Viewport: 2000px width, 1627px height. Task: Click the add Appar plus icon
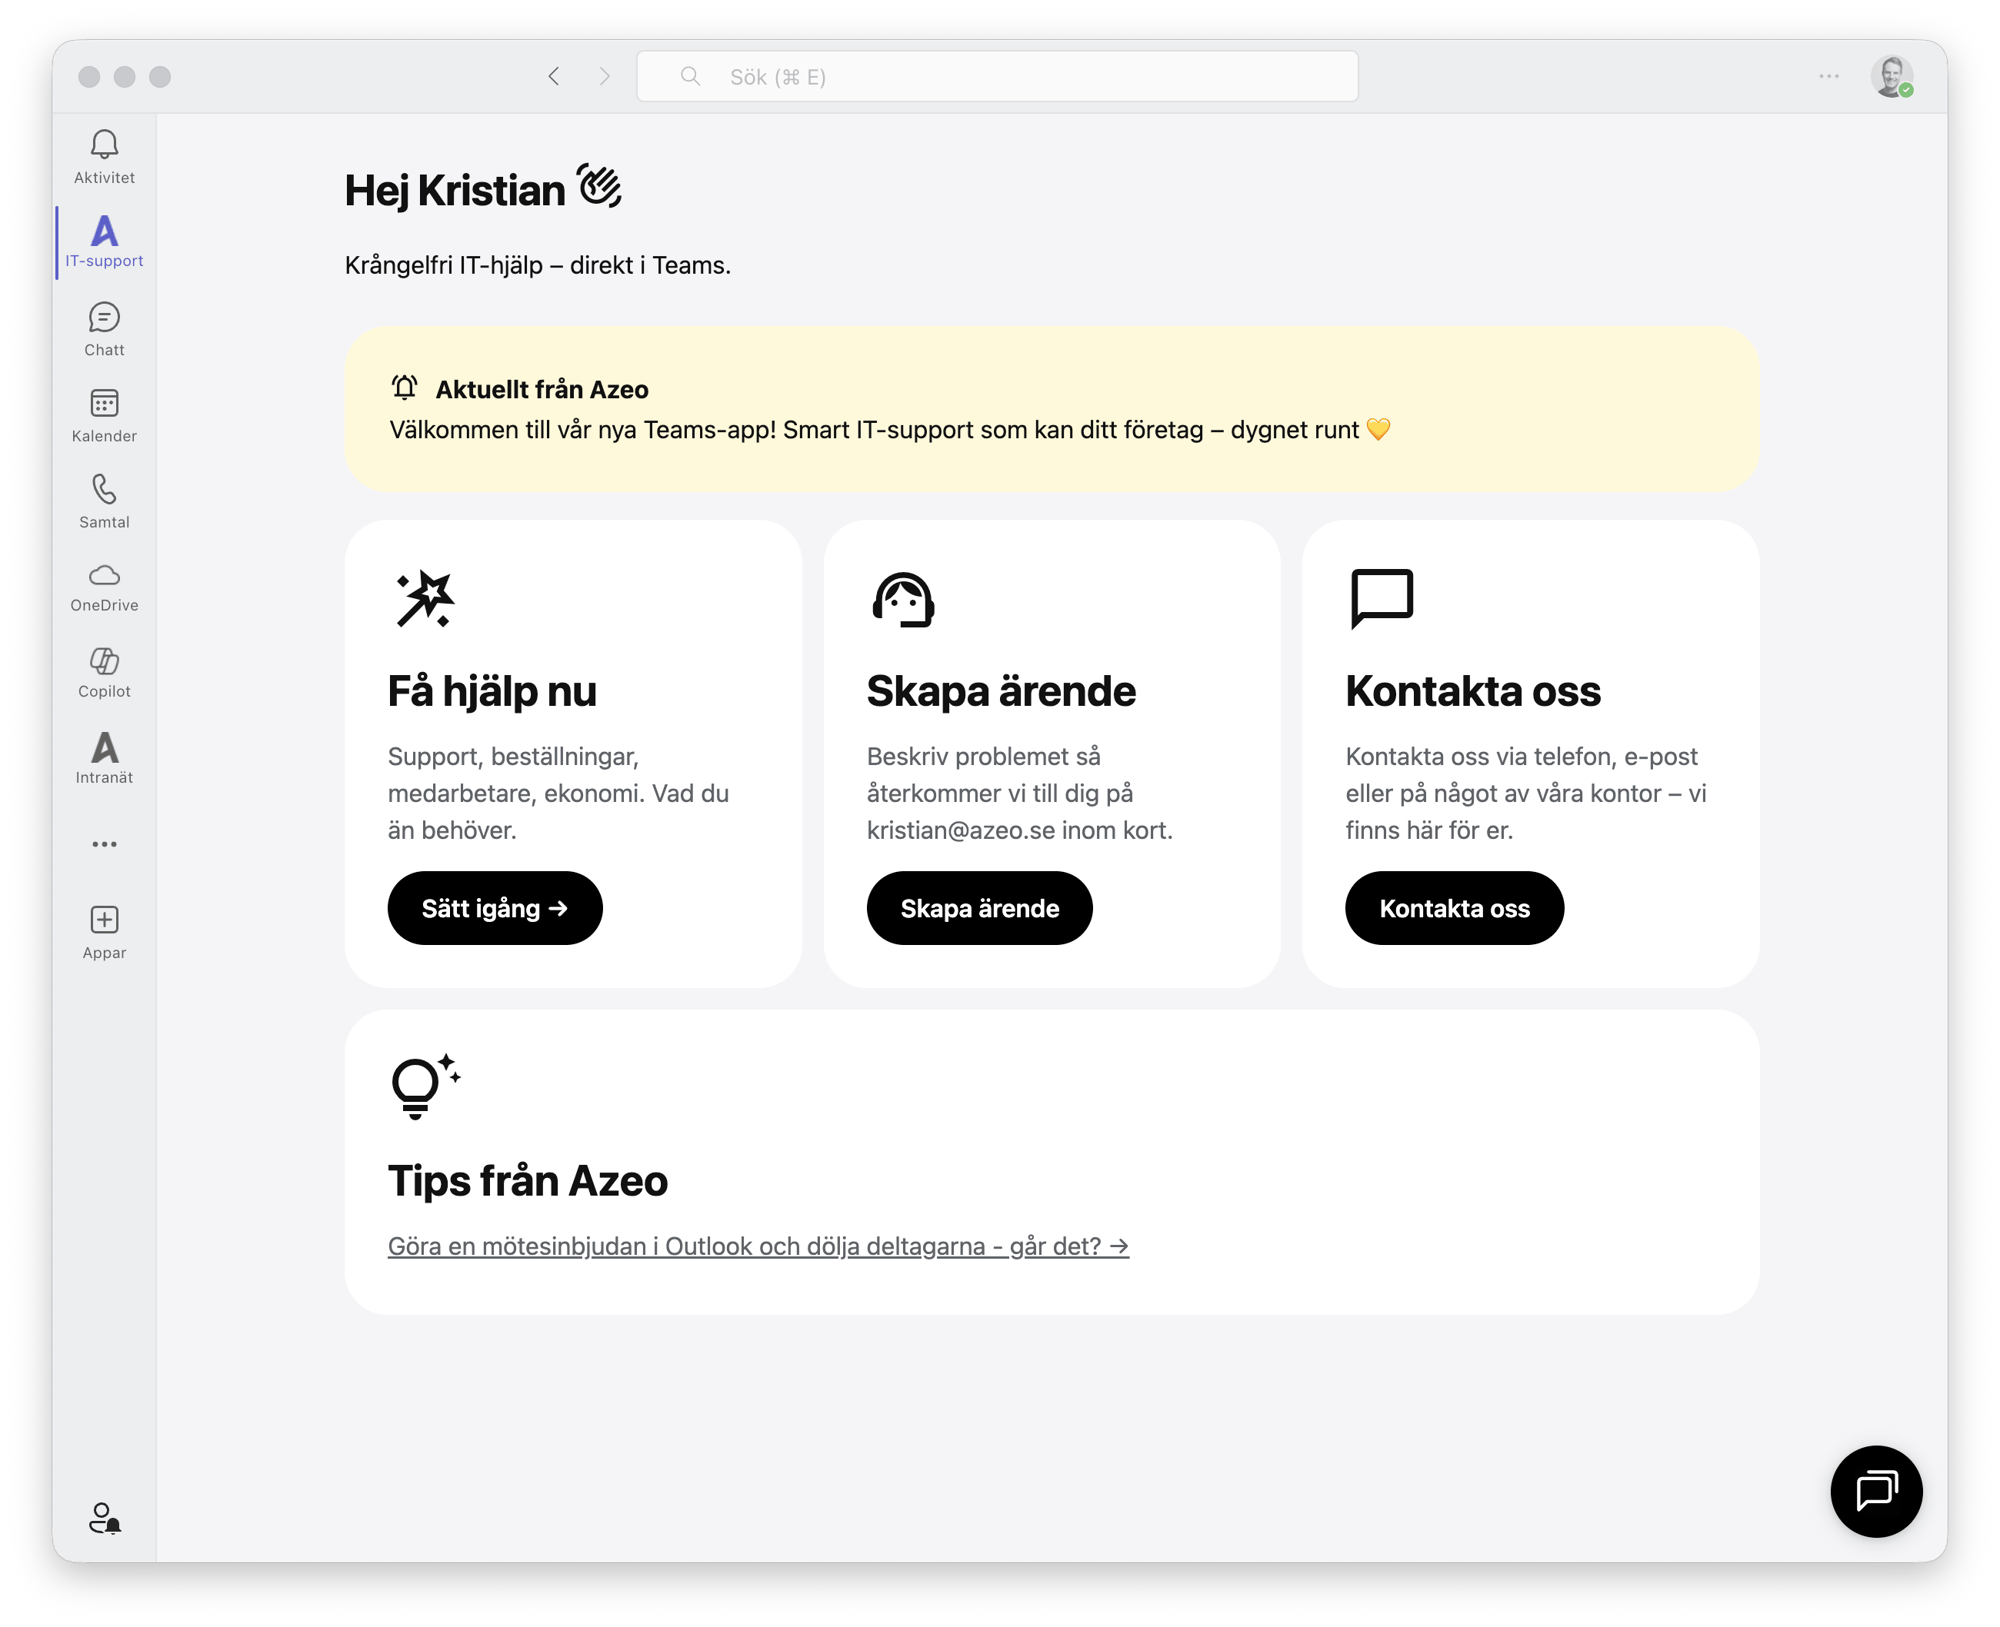coord(103,920)
